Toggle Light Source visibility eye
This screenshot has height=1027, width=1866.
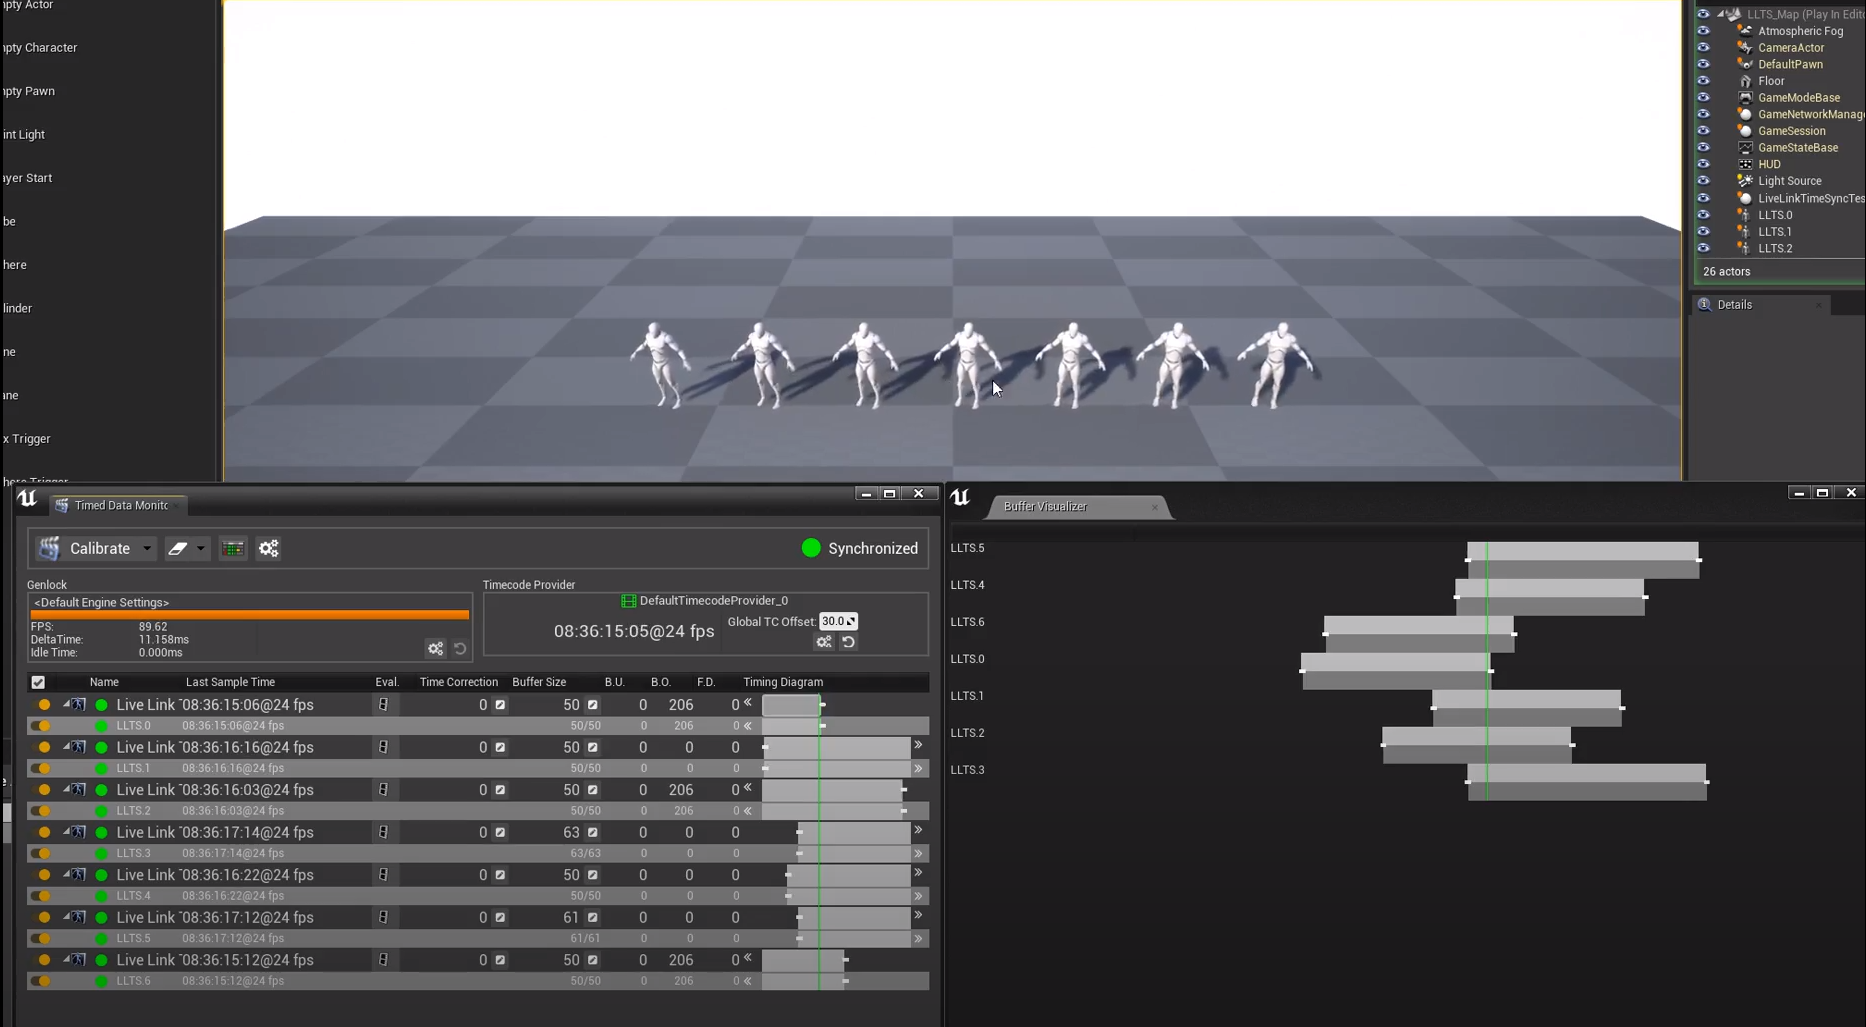pyautogui.click(x=1703, y=181)
